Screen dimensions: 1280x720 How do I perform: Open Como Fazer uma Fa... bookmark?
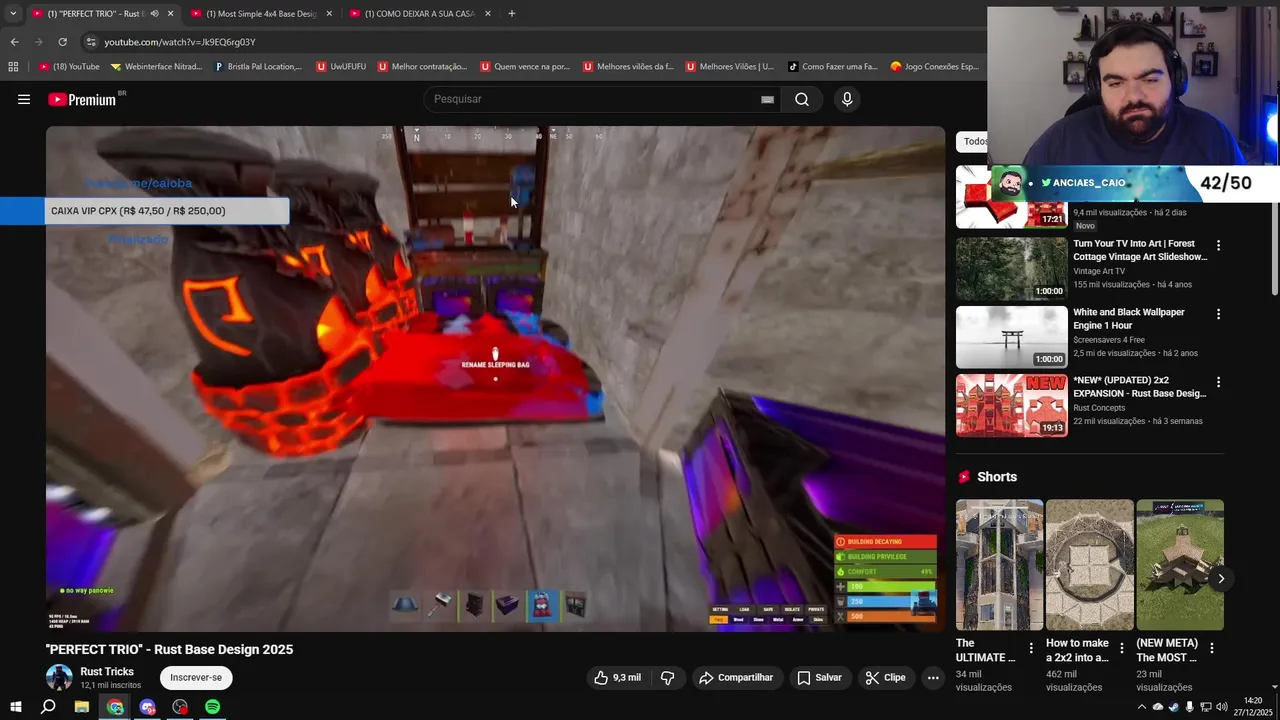tap(832, 67)
